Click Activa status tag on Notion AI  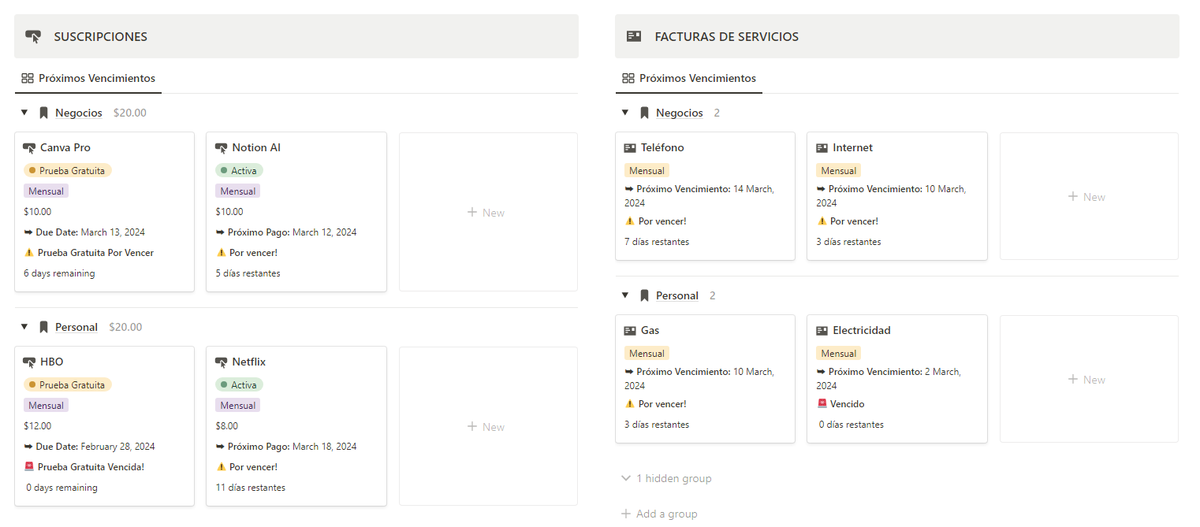pyautogui.click(x=239, y=171)
